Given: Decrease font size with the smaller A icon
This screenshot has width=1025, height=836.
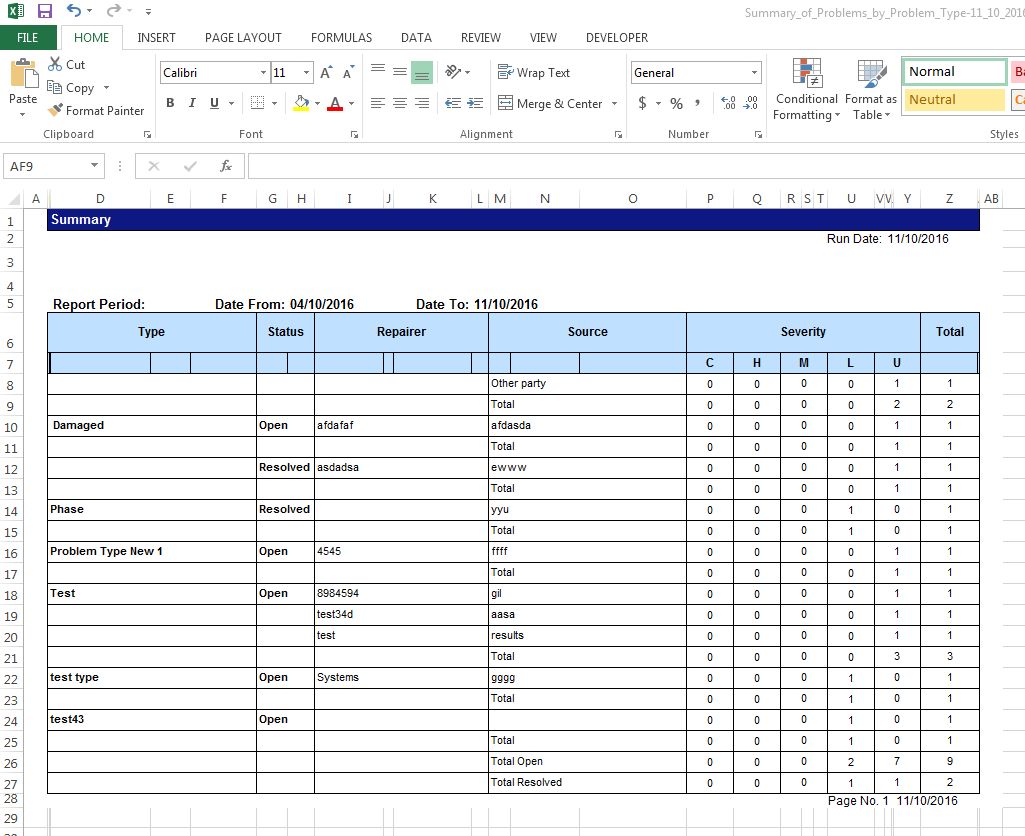Looking at the screenshot, I should 348,72.
